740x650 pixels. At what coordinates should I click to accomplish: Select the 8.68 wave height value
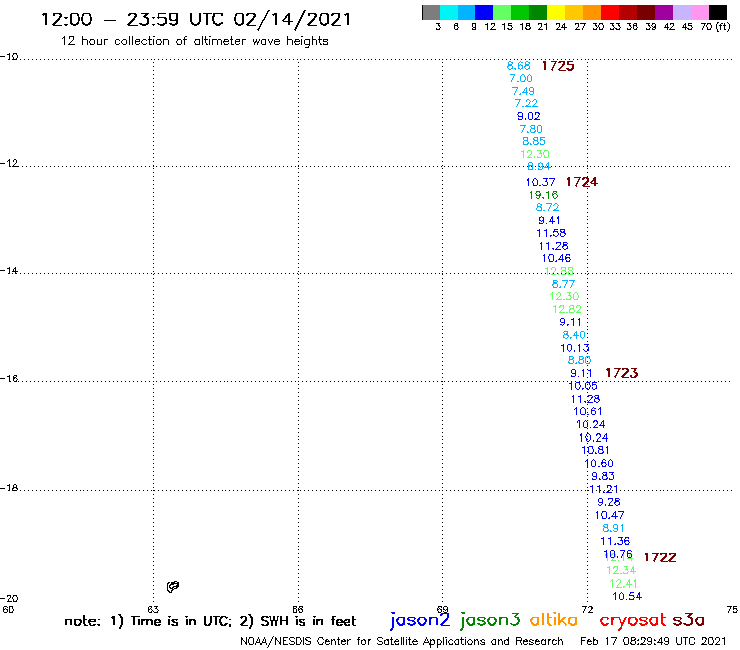pyautogui.click(x=519, y=66)
